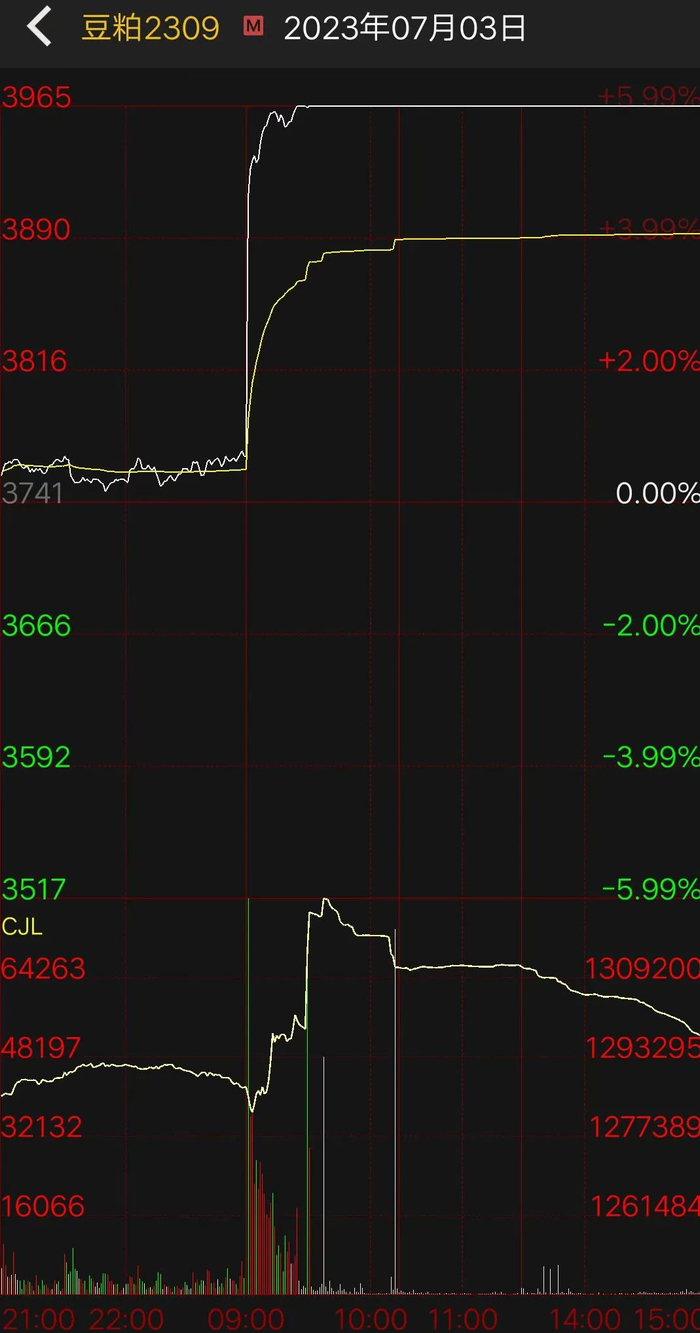Tap the back arrow icon
The width and height of the screenshot is (700, 1333).
pyautogui.click(x=38, y=27)
